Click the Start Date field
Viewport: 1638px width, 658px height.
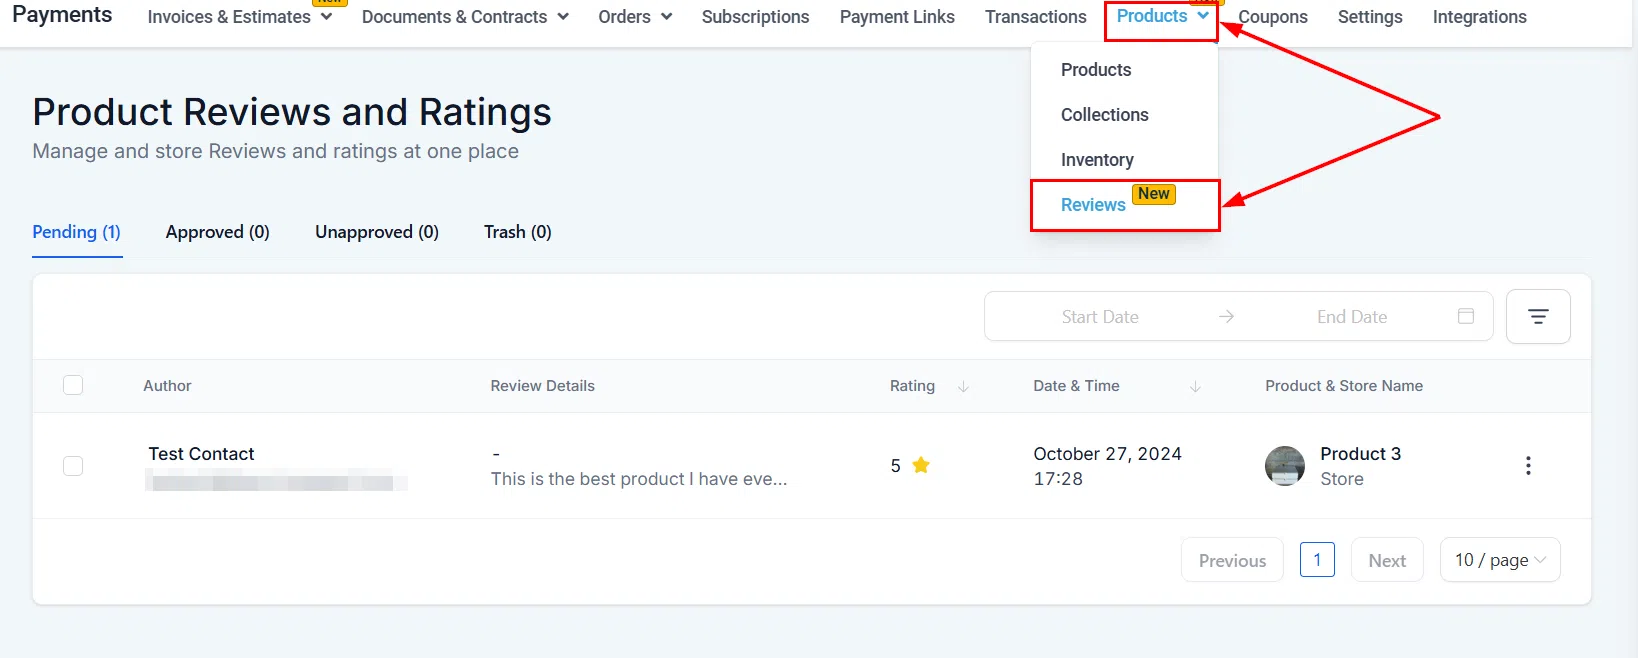(1100, 317)
